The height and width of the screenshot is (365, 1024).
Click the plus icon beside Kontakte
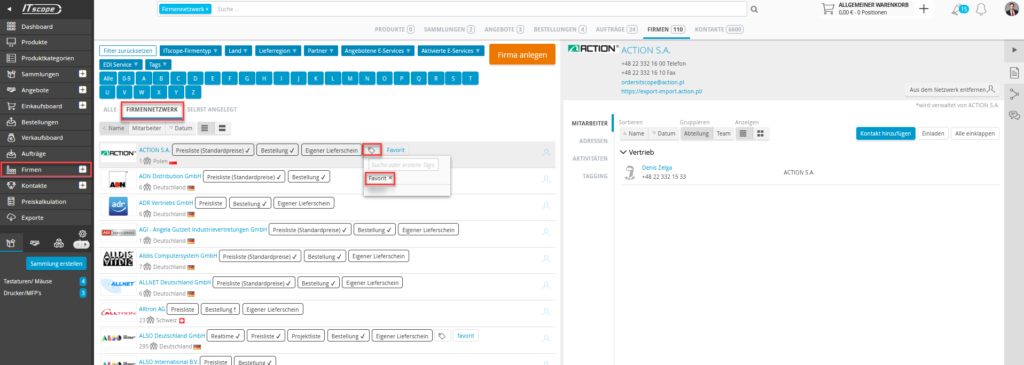point(82,185)
